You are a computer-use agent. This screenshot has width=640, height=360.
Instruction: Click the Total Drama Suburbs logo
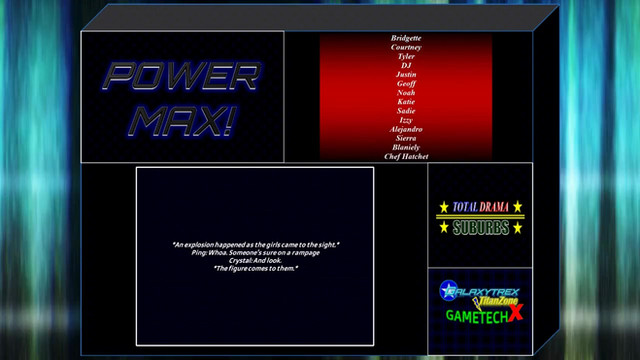coord(480,218)
